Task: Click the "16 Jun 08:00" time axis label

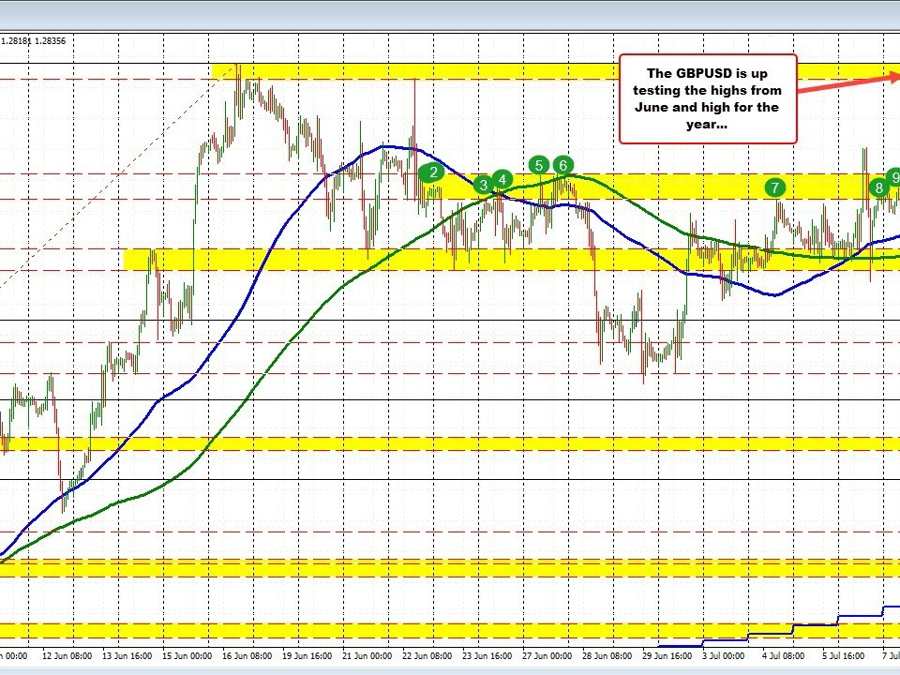Action: tap(247, 655)
